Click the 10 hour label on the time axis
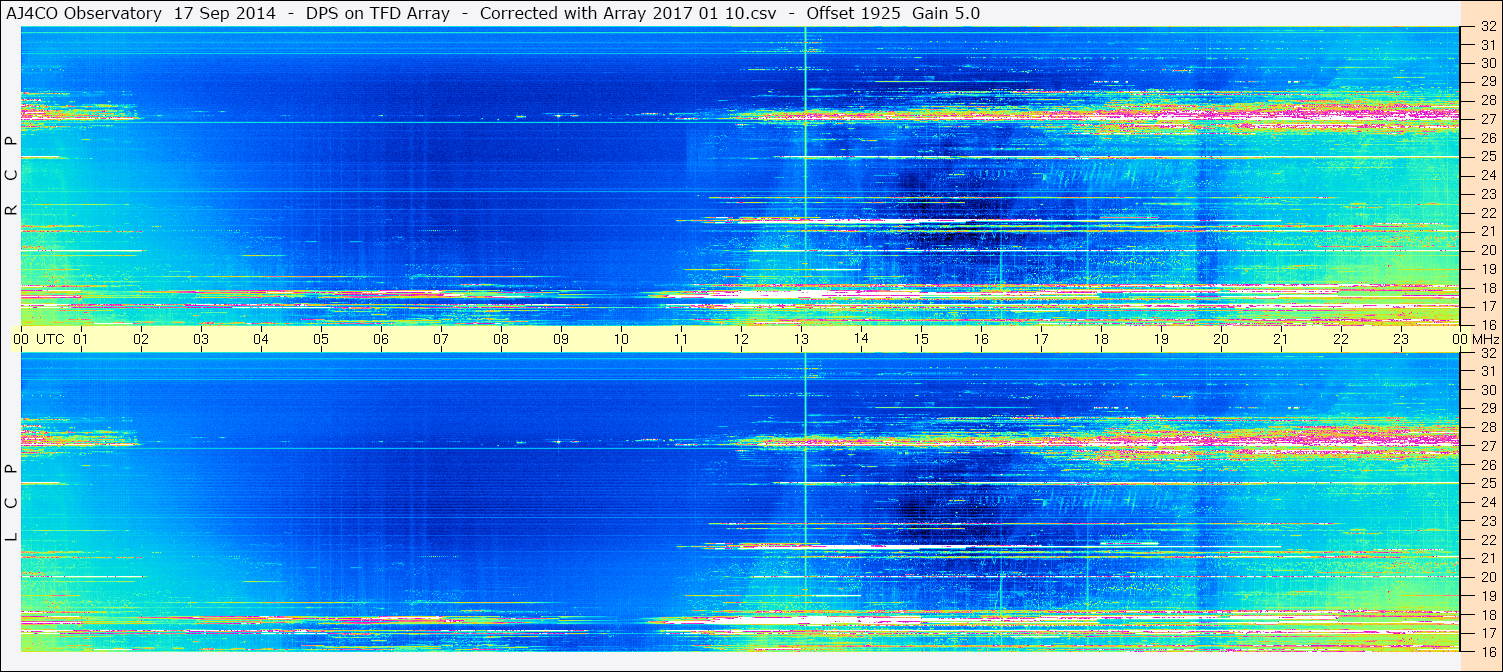 pyautogui.click(x=621, y=339)
